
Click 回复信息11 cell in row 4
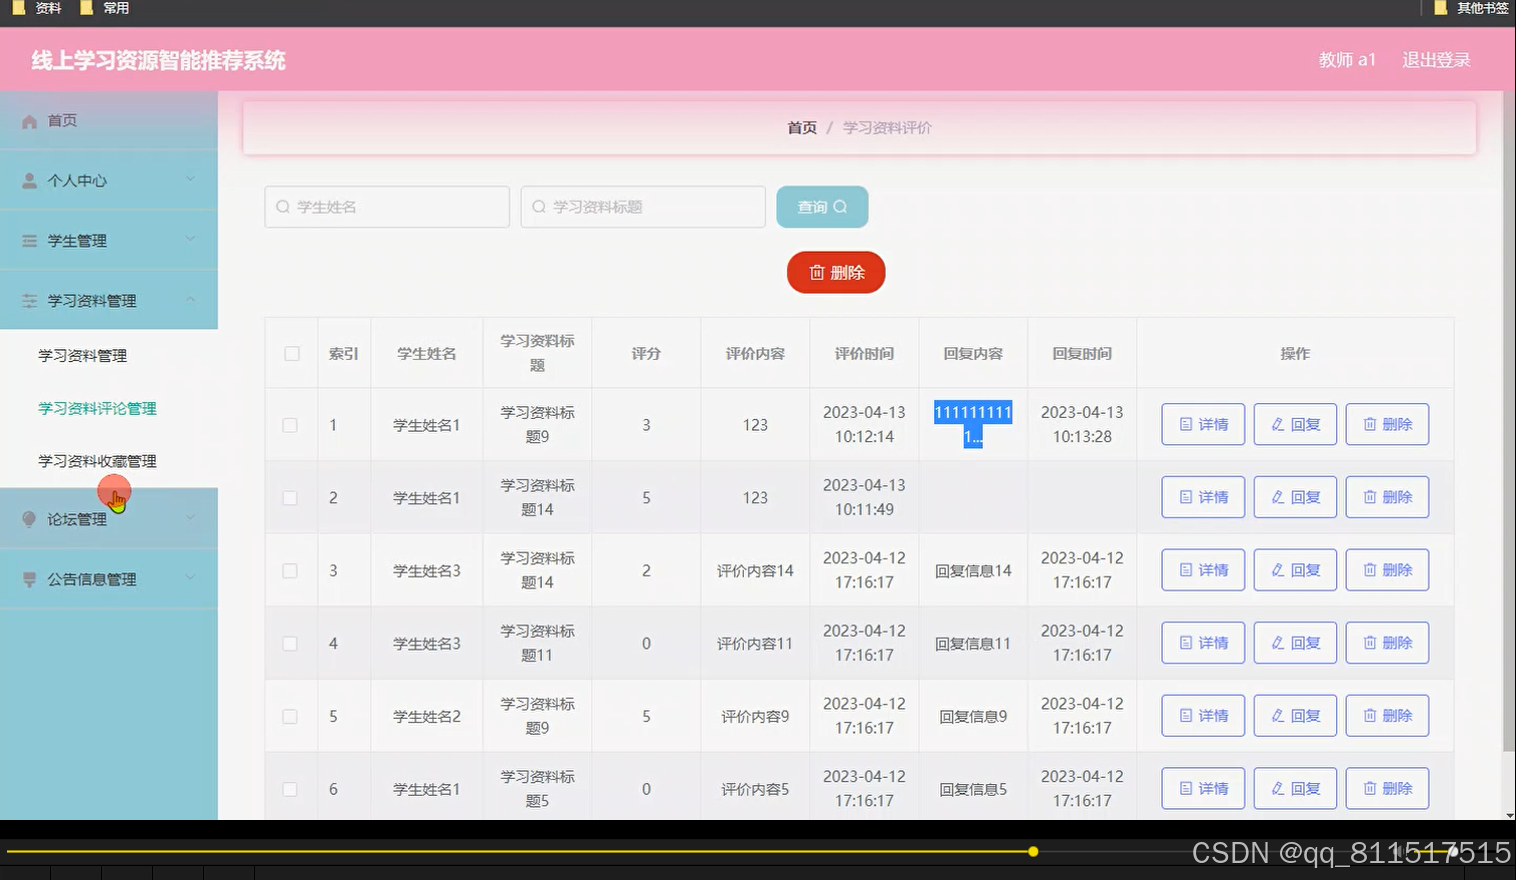click(x=973, y=644)
